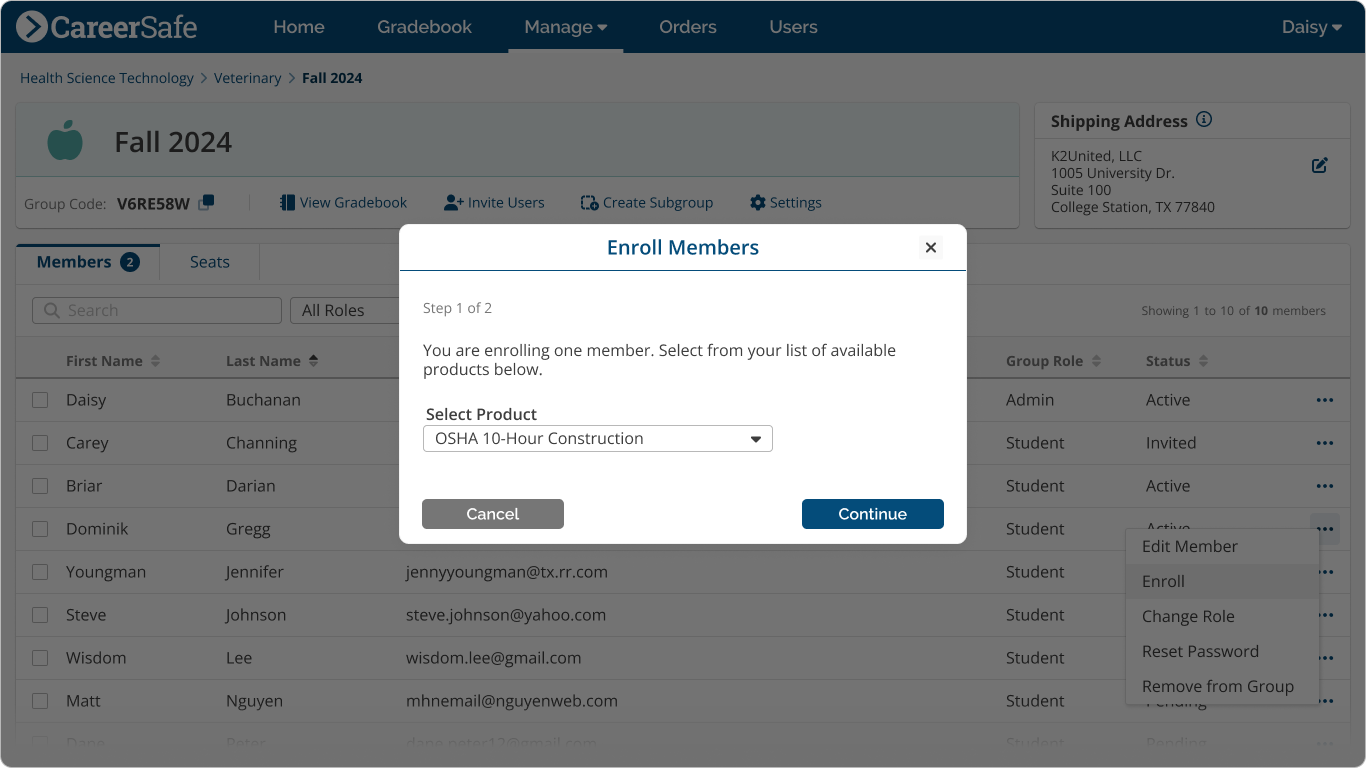The height and width of the screenshot is (768, 1366).
Task: Click the member search input field
Action: click(x=155, y=310)
